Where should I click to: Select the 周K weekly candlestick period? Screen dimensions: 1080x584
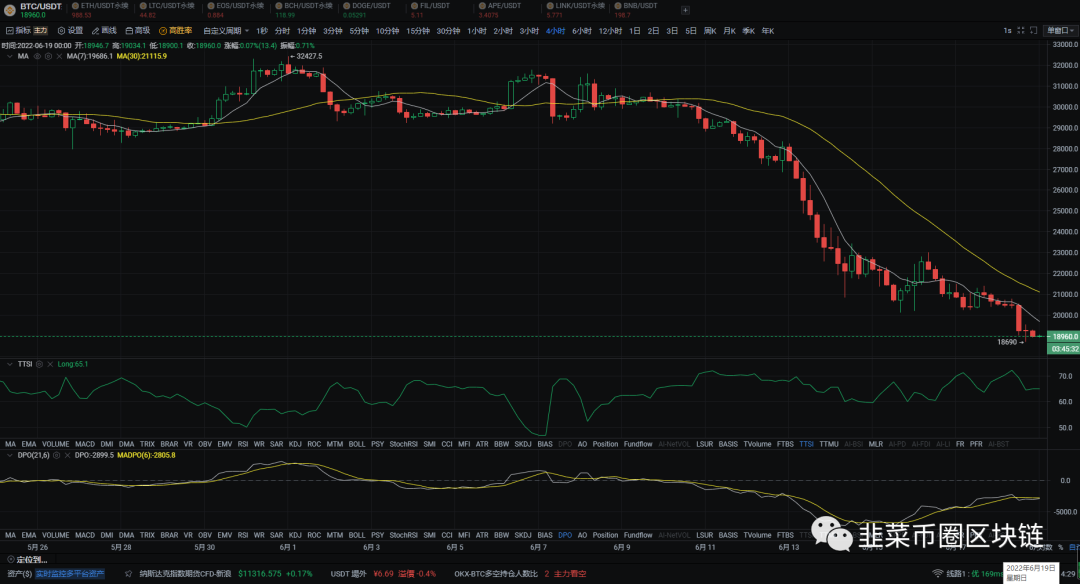coord(710,31)
